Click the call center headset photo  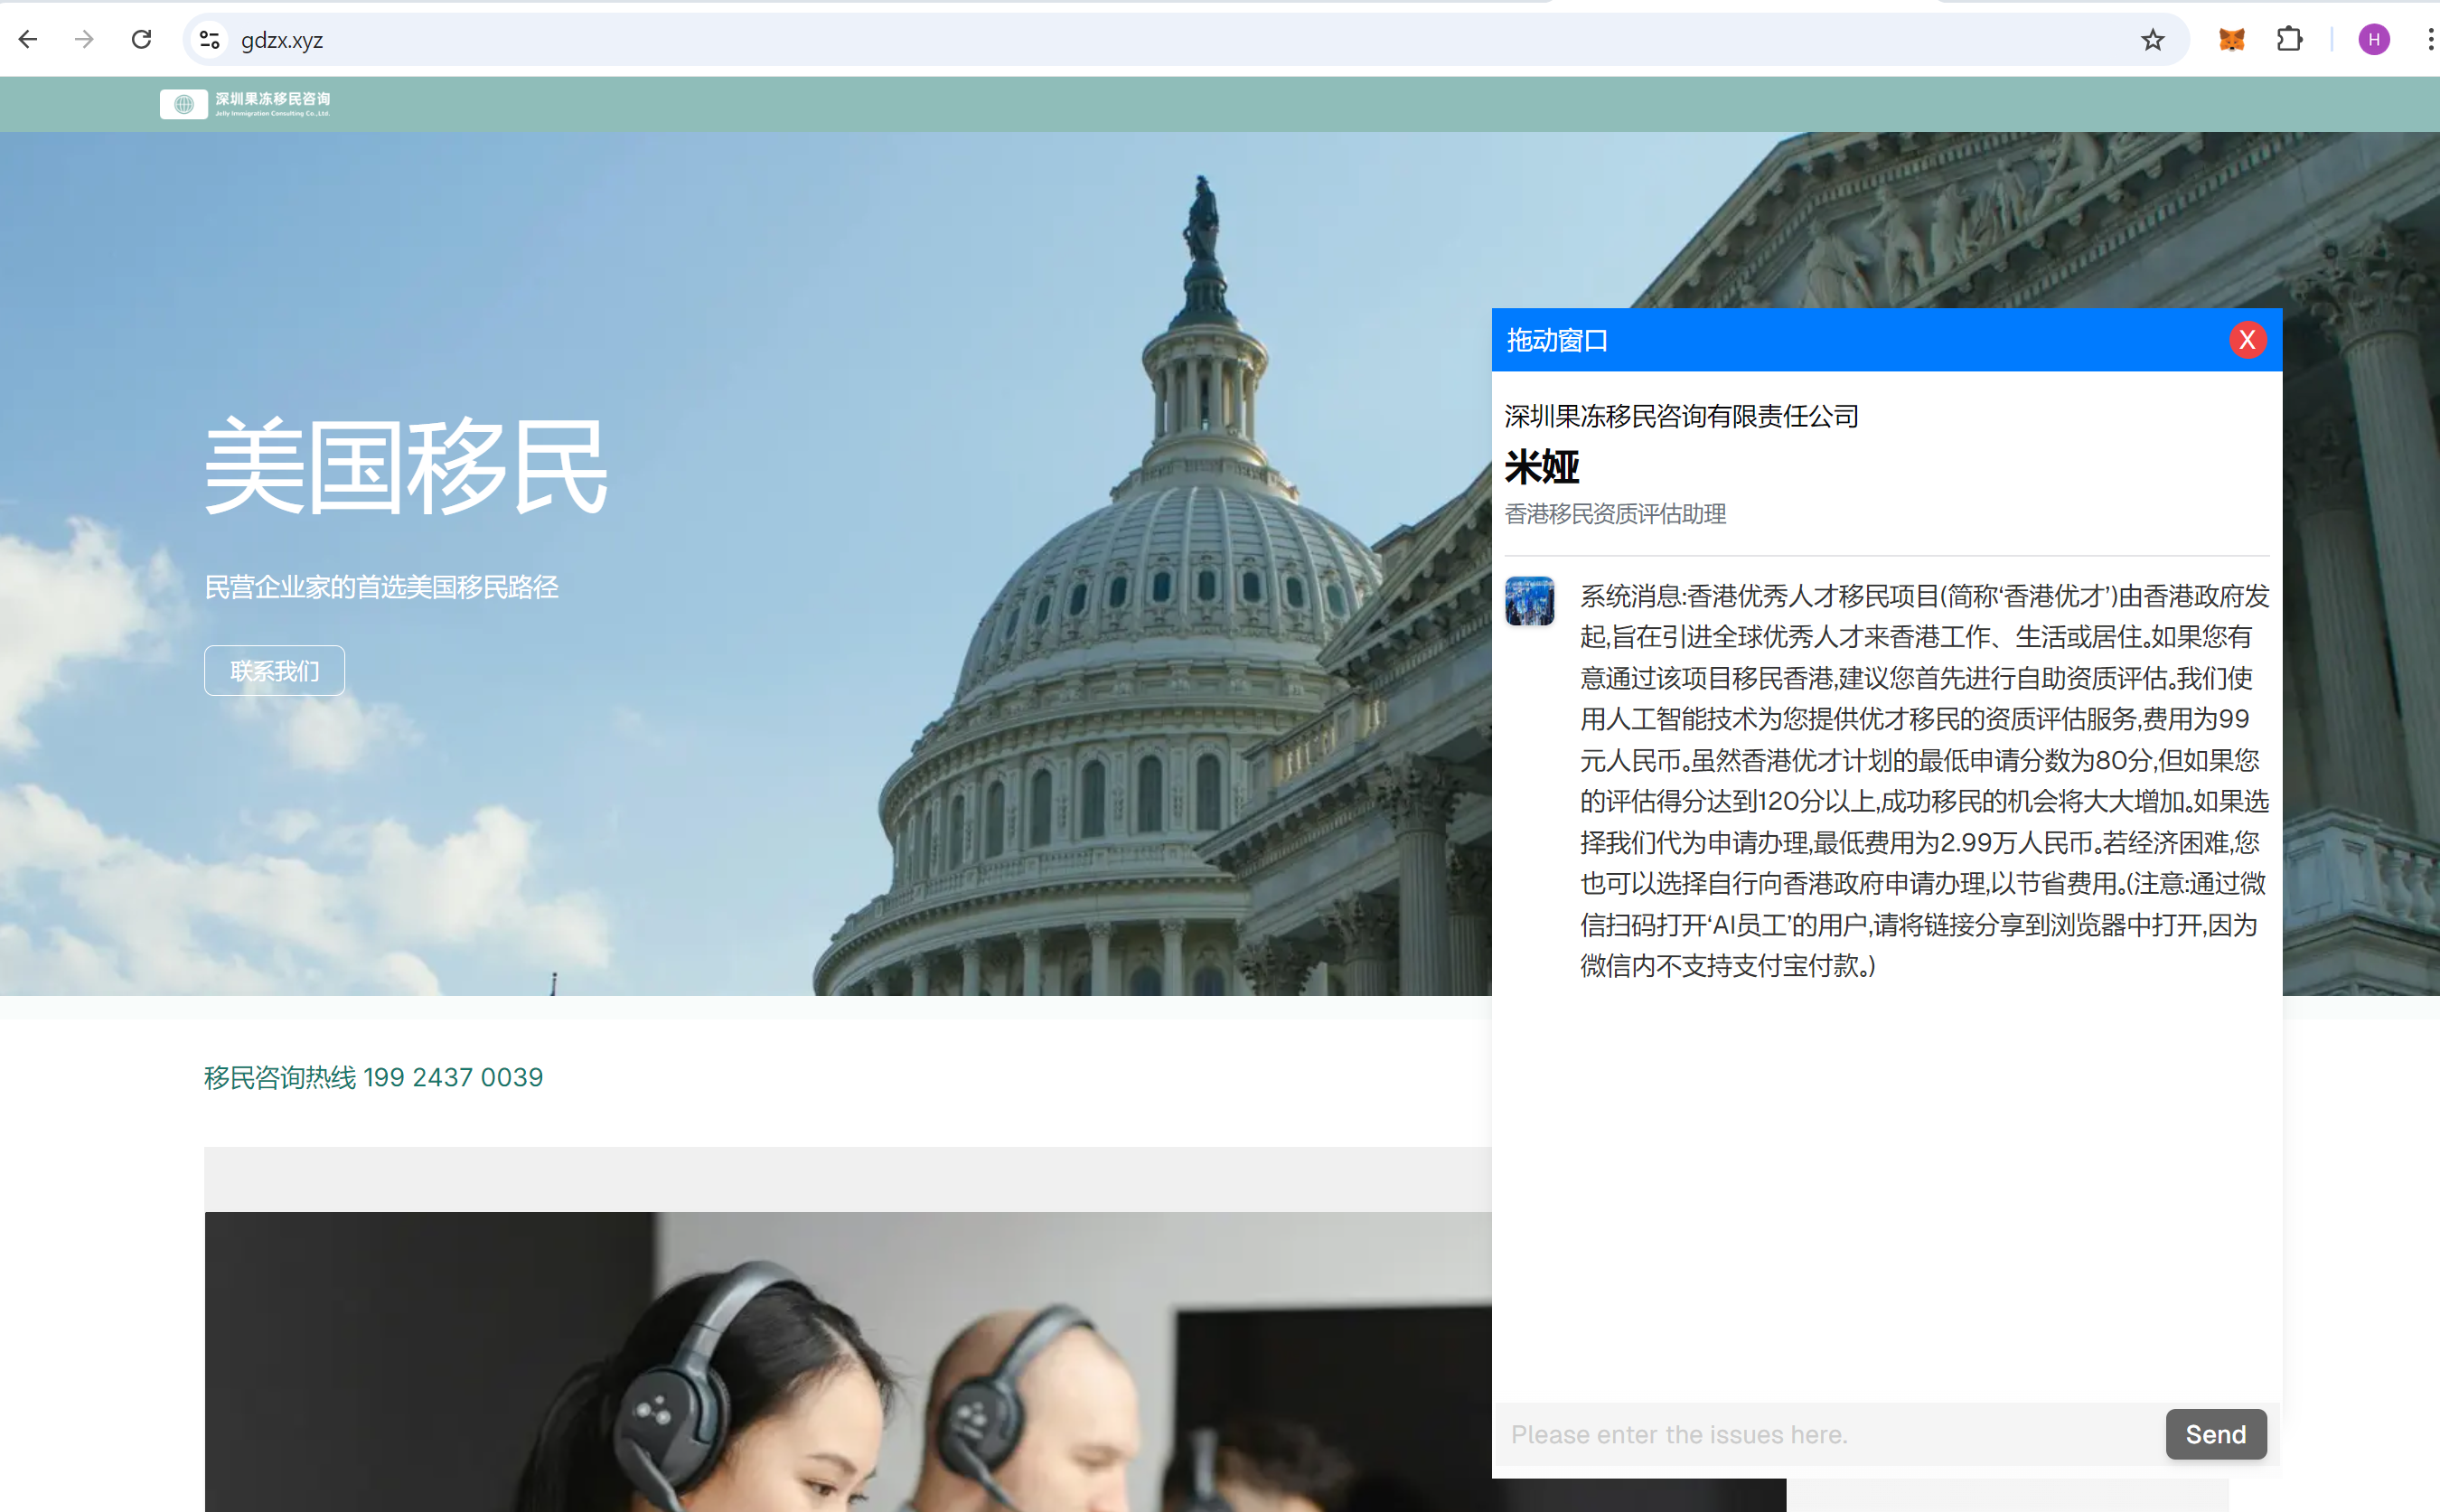coord(848,1361)
